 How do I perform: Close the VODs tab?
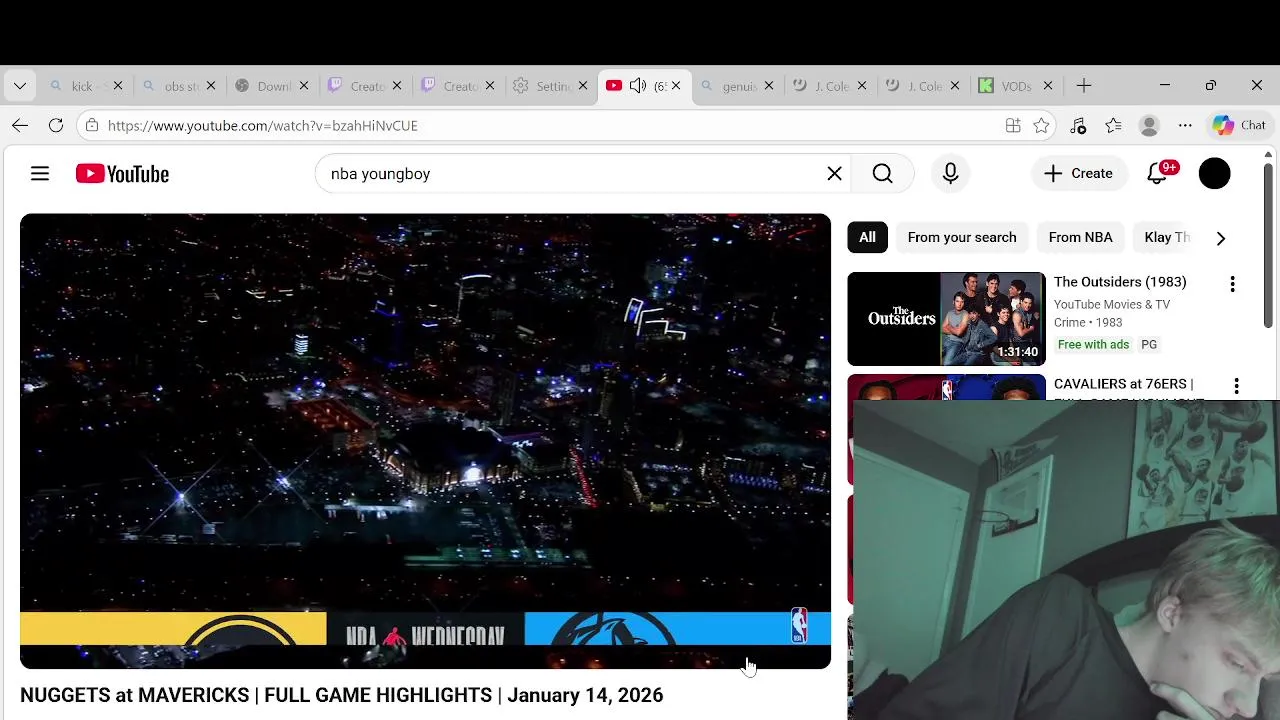click(1047, 86)
